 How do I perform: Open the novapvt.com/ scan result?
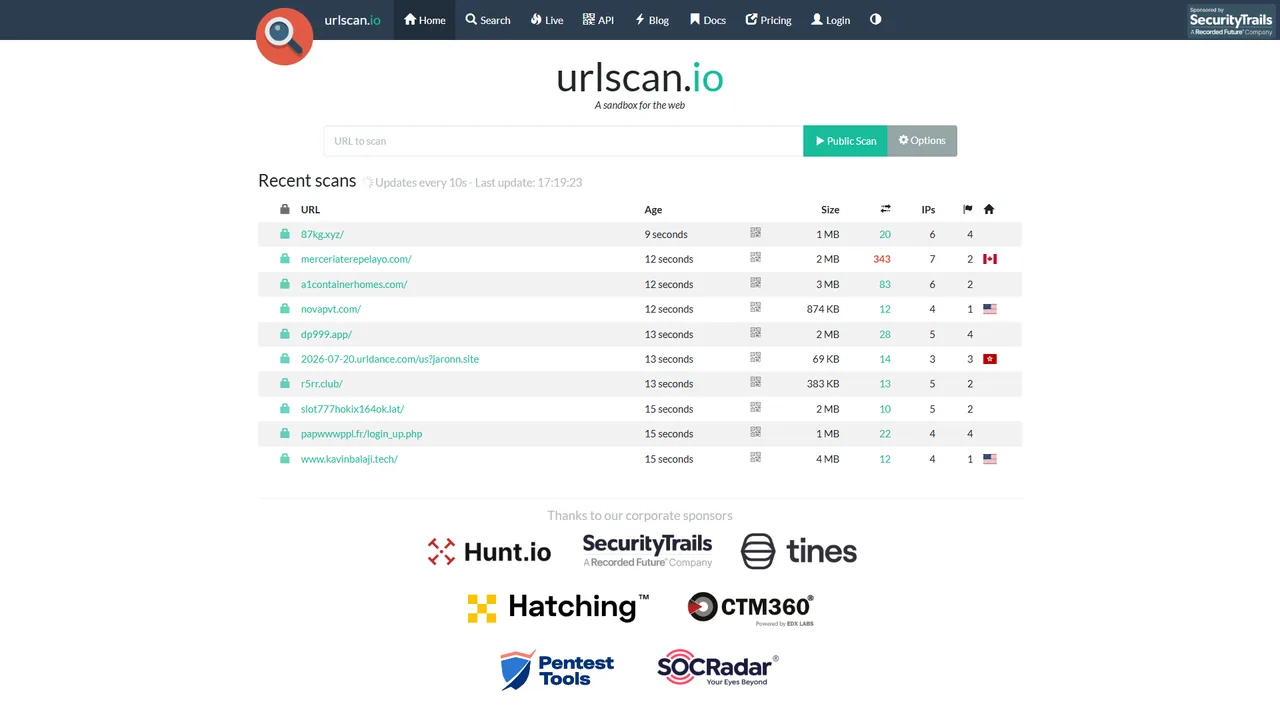[331, 309]
